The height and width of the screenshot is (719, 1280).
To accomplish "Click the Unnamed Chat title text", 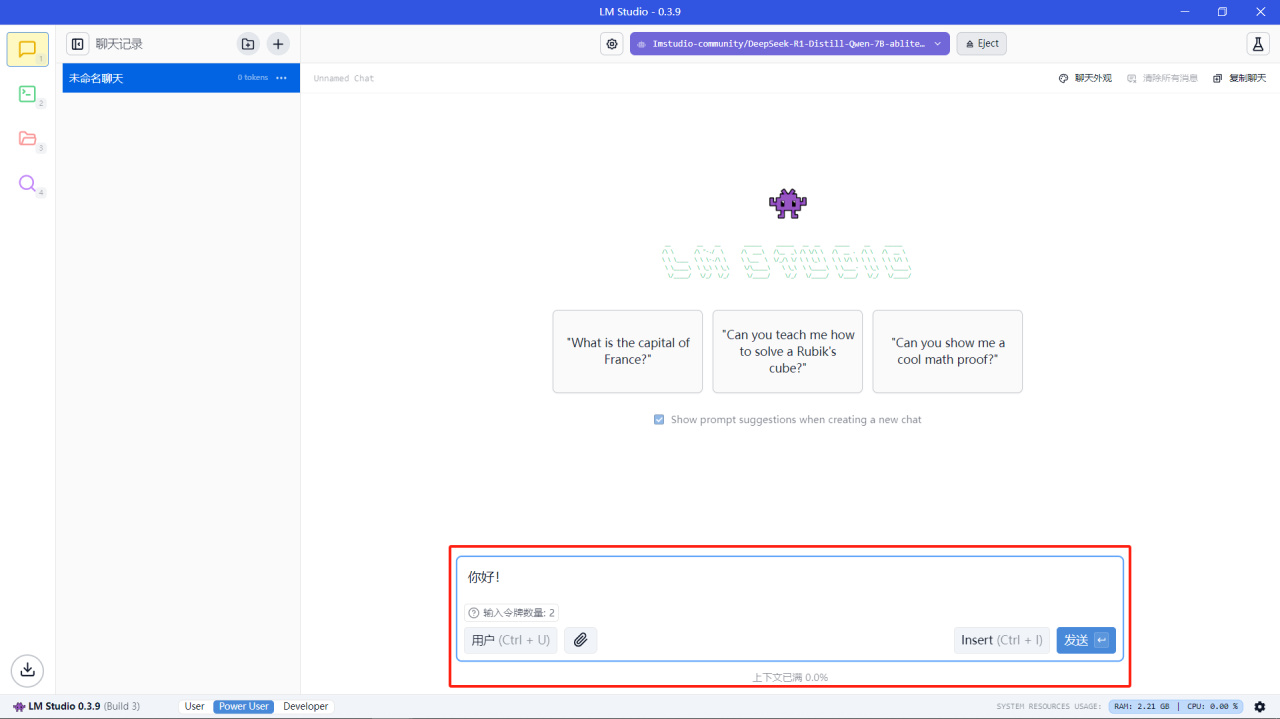I will pyautogui.click(x=344, y=78).
